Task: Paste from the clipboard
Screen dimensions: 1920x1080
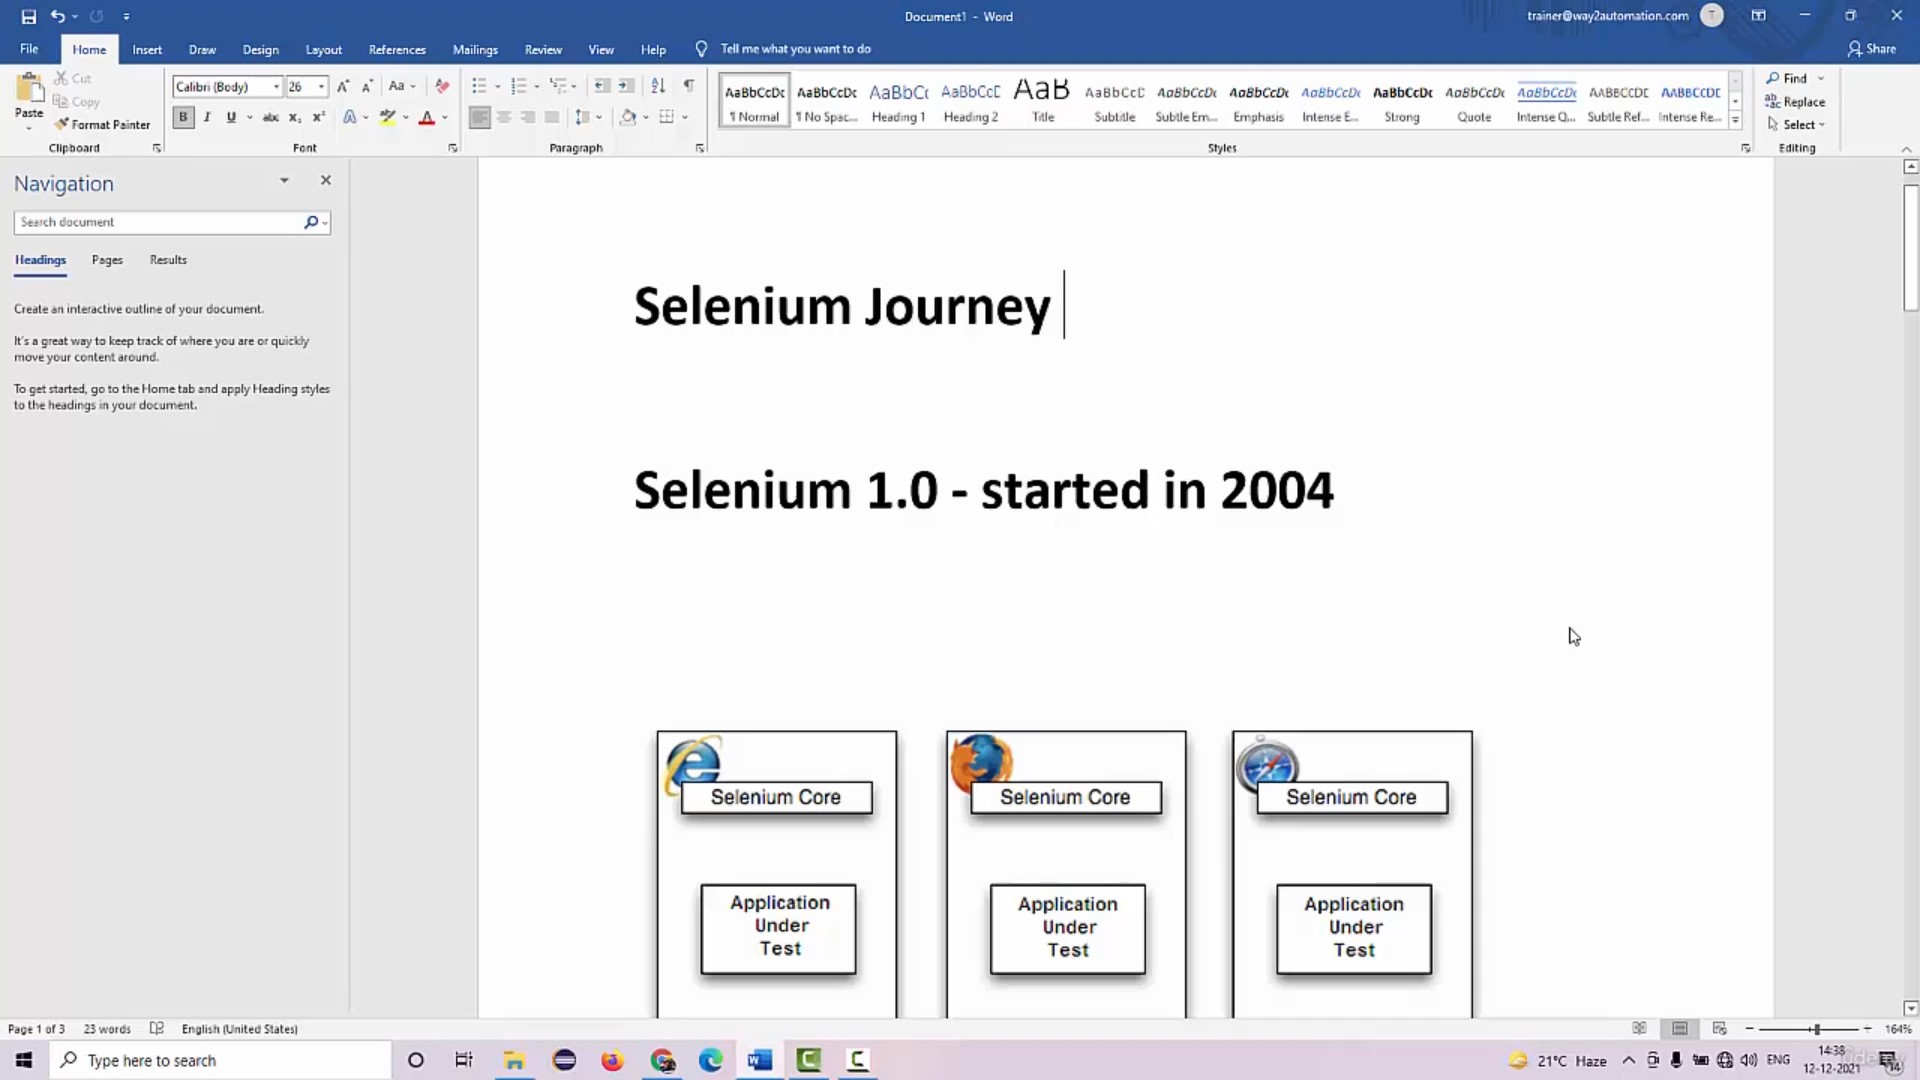Action: click(x=29, y=100)
